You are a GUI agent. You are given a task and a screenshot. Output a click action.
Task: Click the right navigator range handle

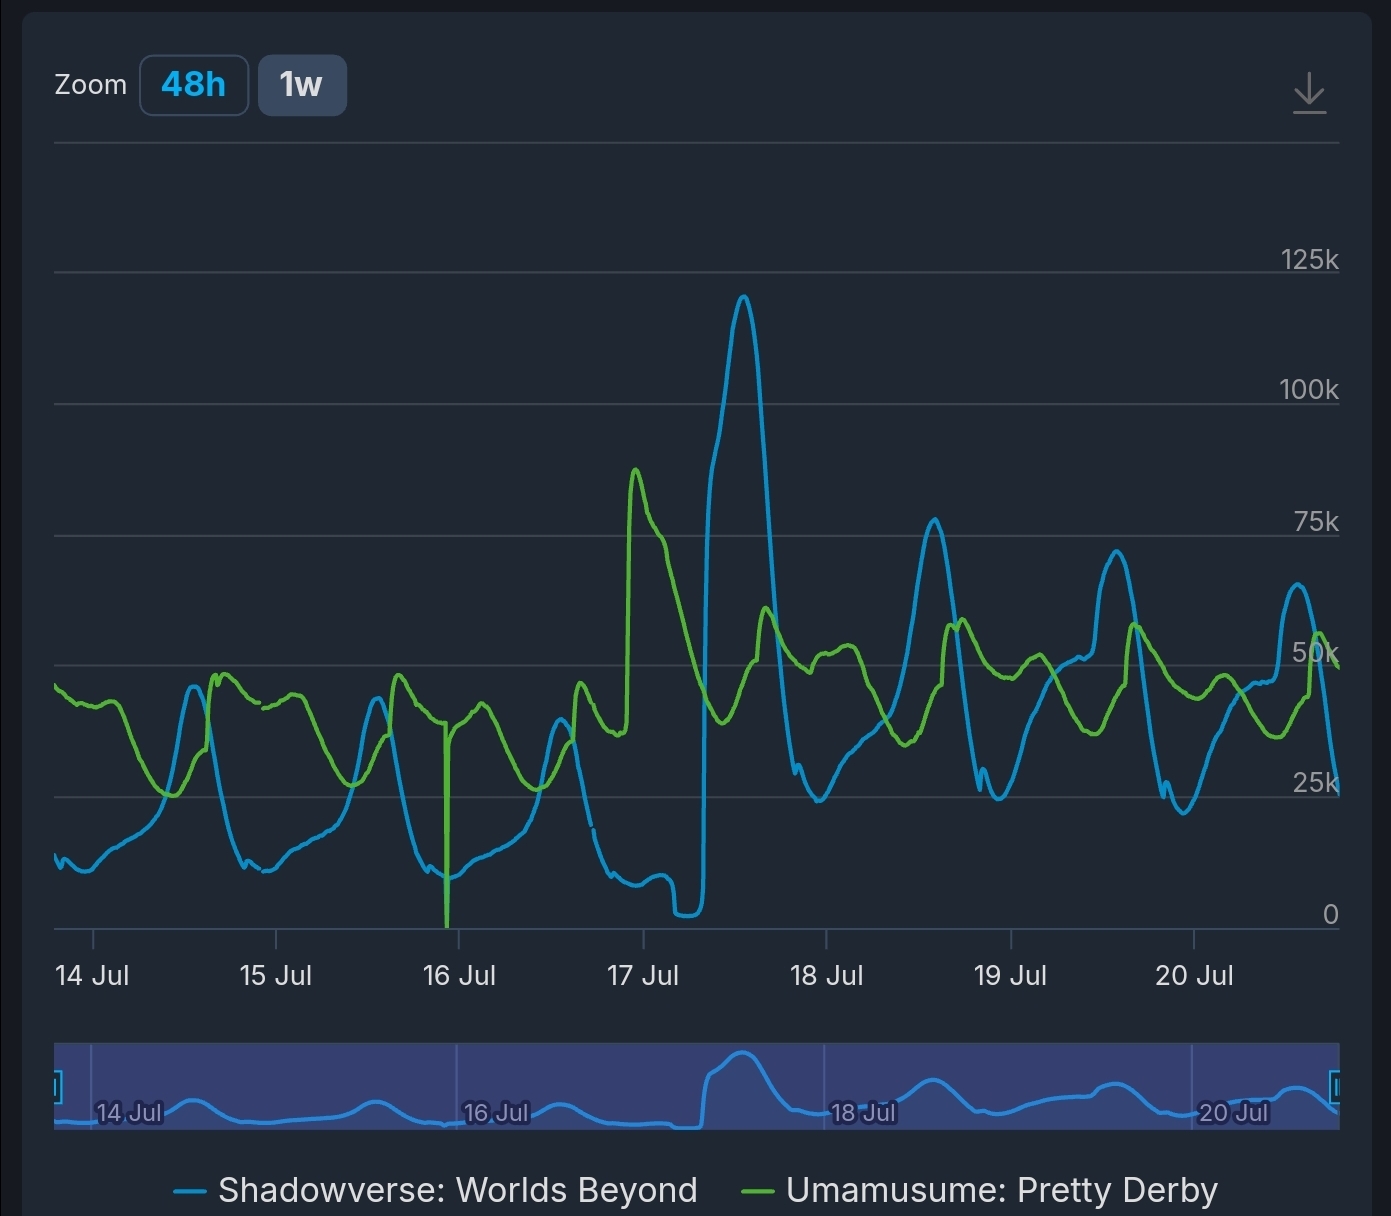pos(1336,1086)
